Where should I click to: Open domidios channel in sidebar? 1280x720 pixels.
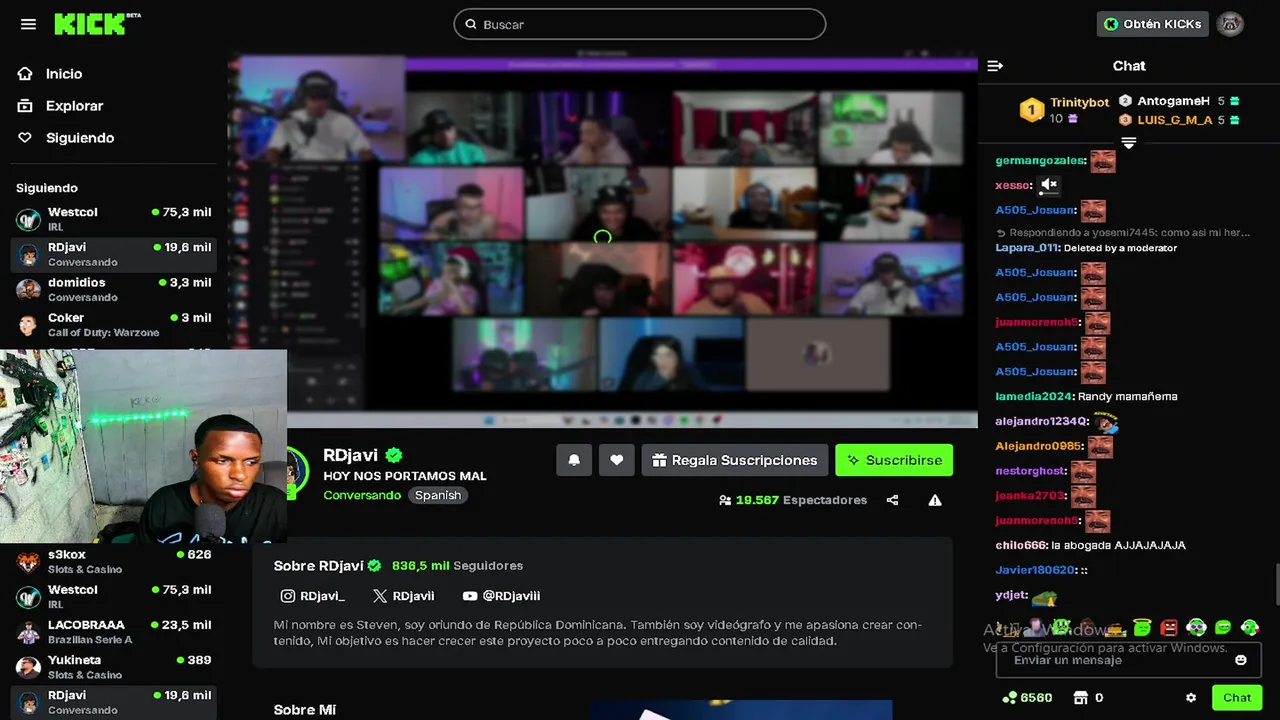(x=113, y=289)
